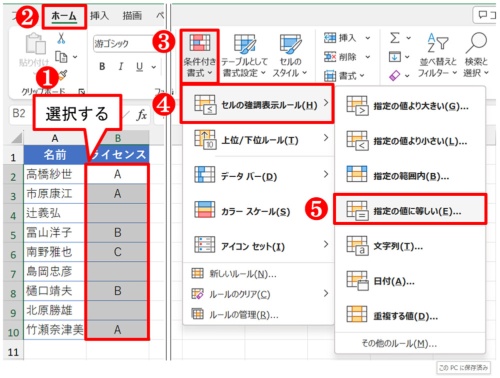Expand the Clear dropdown arrow

click(407, 76)
